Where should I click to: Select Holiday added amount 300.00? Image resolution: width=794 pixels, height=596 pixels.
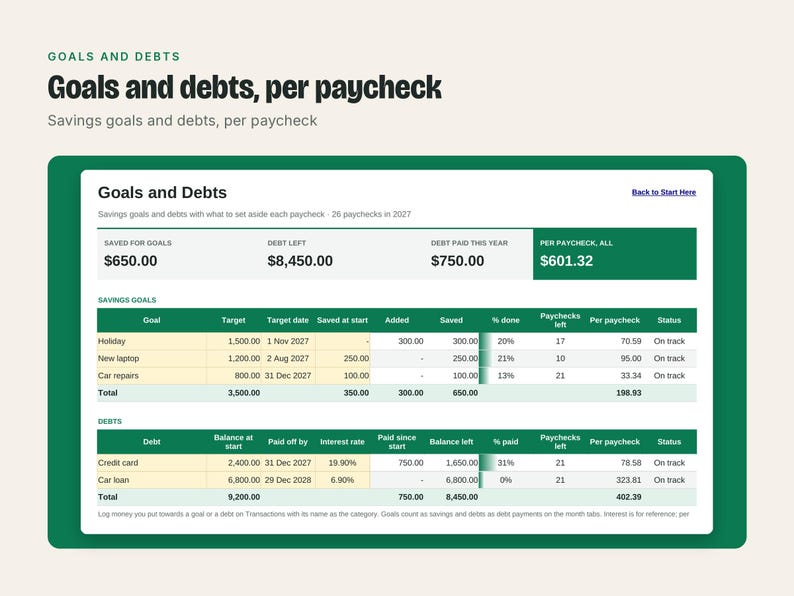[x=410, y=341]
